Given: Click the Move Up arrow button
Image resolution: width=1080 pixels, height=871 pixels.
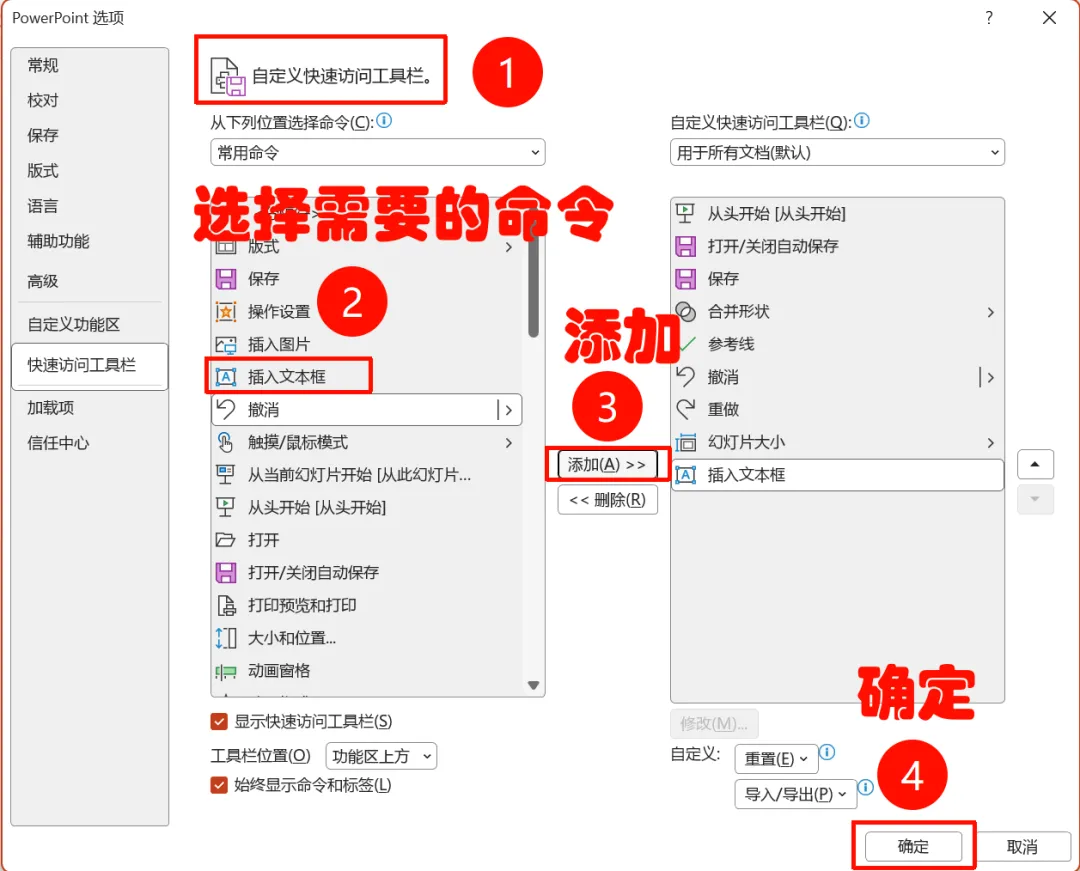Looking at the screenshot, I should click(1035, 464).
